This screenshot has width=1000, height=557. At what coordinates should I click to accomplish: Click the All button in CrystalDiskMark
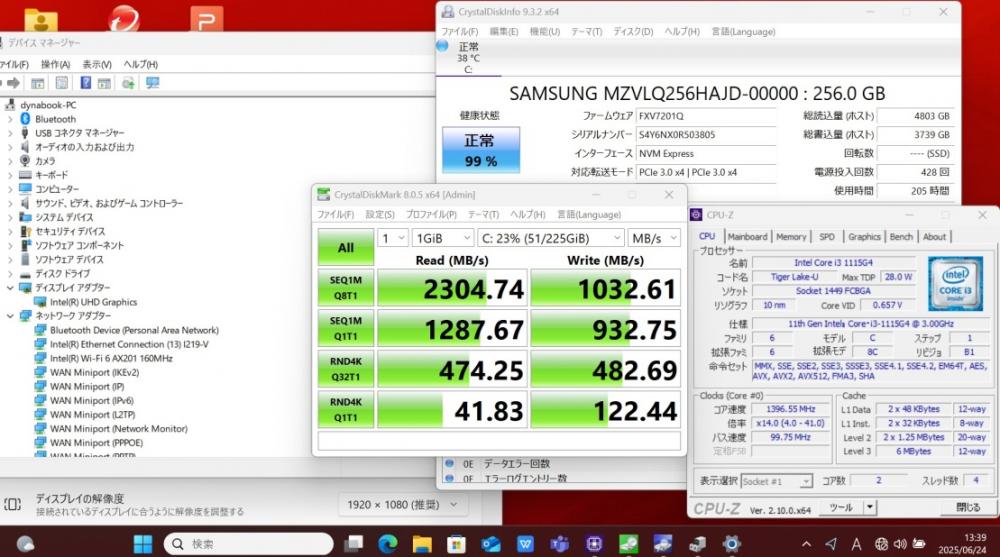coord(346,248)
